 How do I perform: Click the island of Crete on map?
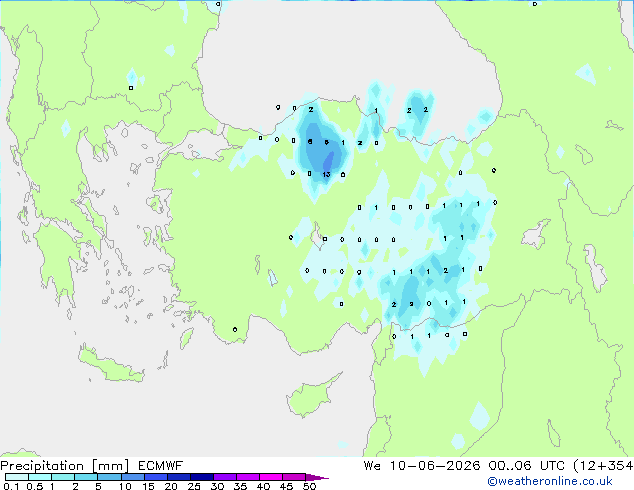point(110,365)
